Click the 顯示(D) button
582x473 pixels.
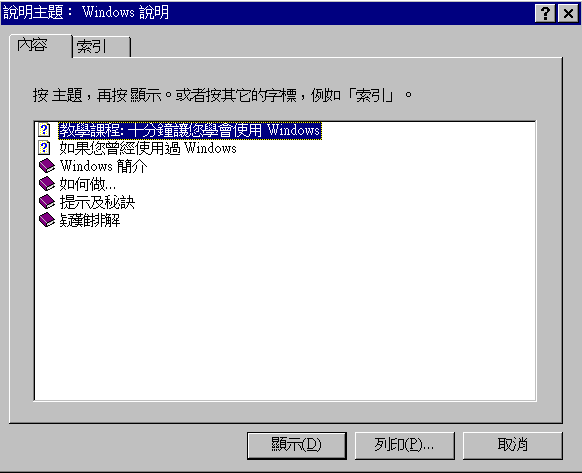click(x=297, y=445)
